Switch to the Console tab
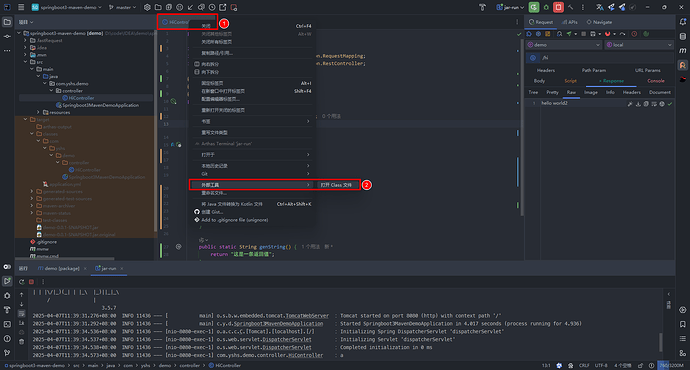 coord(656,81)
